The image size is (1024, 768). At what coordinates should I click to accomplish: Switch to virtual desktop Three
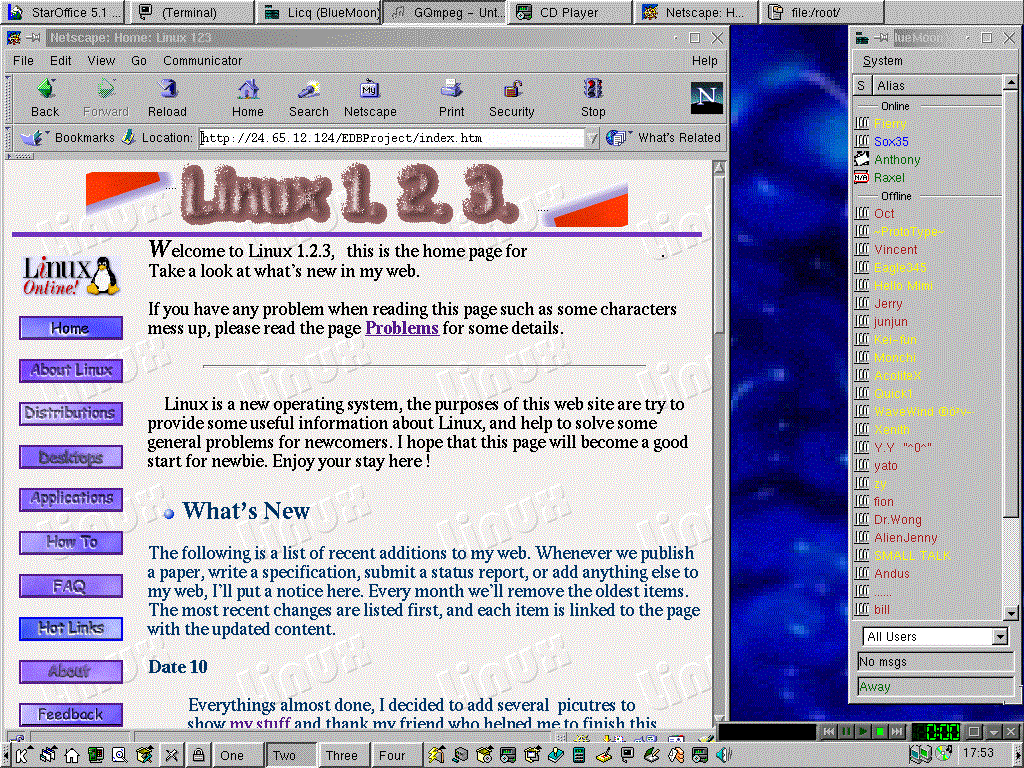(x=341, y=755)
